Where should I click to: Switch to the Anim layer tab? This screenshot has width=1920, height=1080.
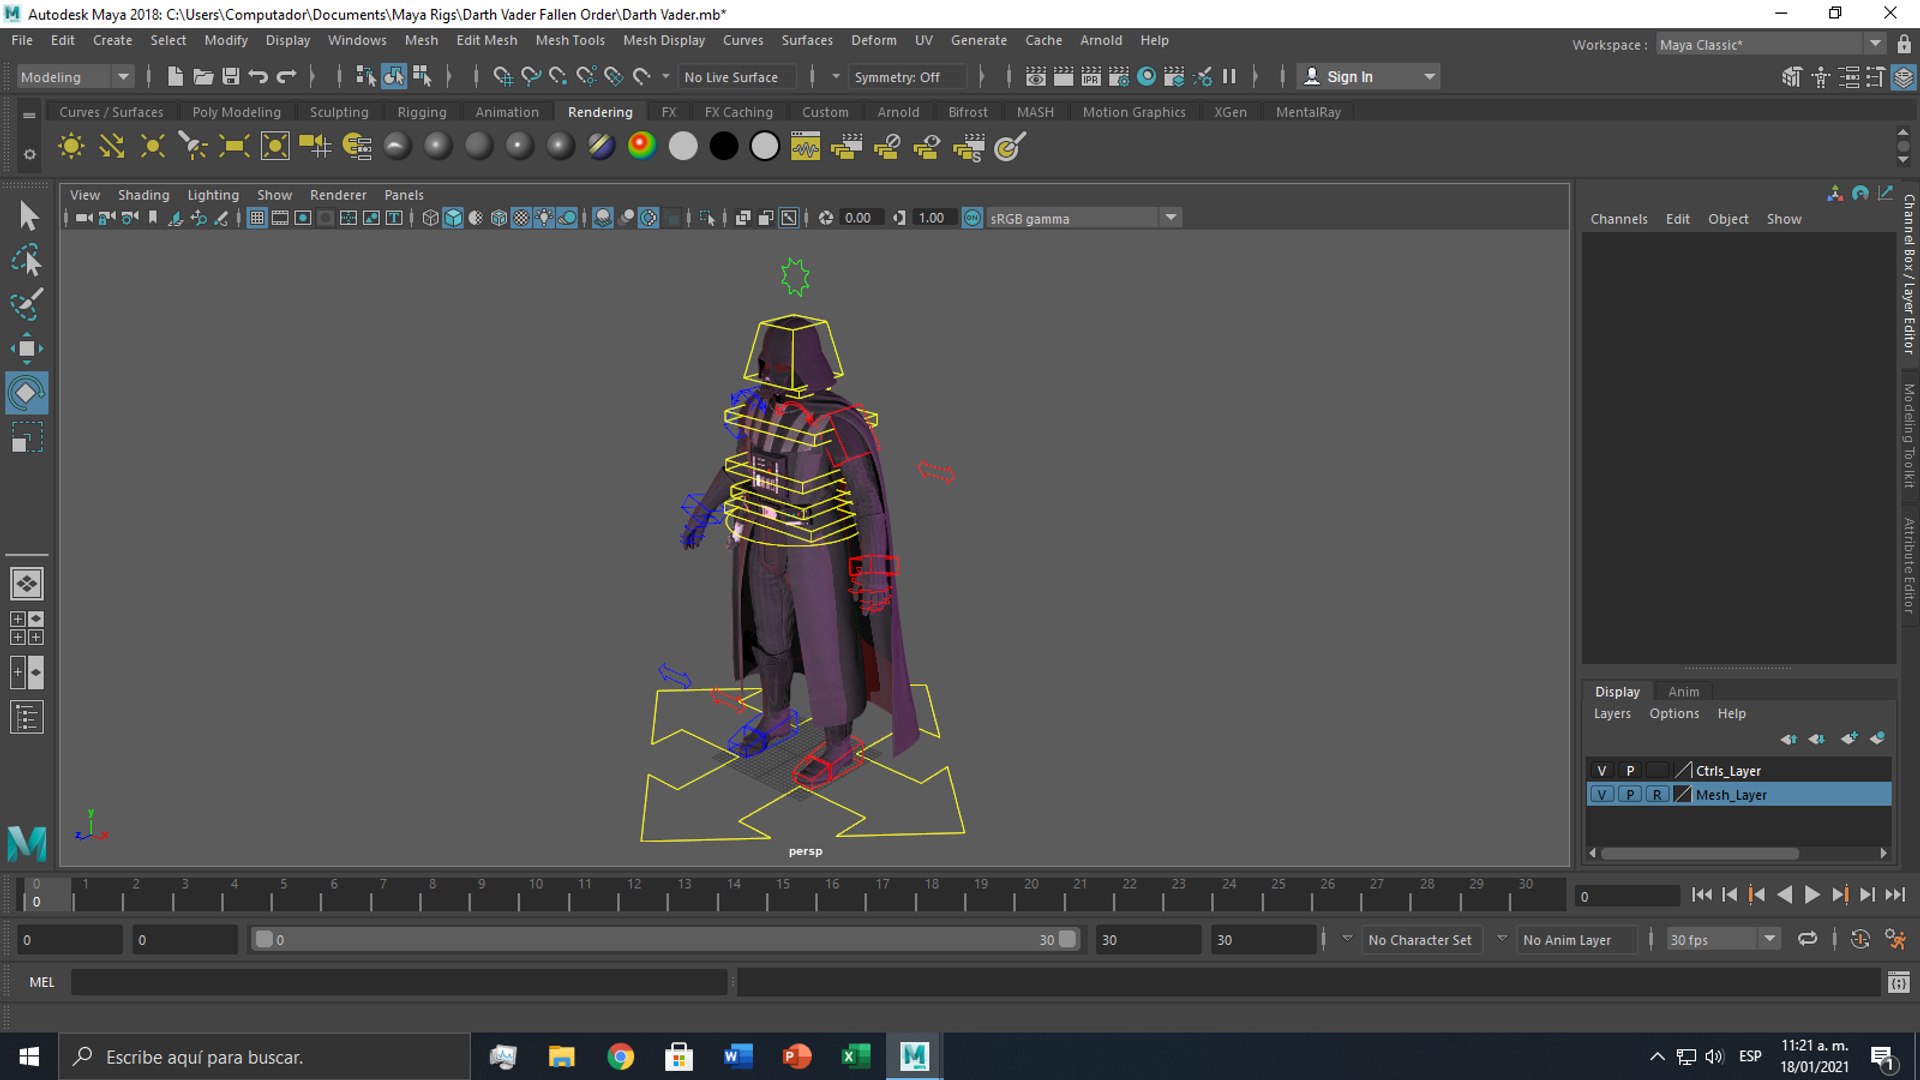pos(1683,691)
